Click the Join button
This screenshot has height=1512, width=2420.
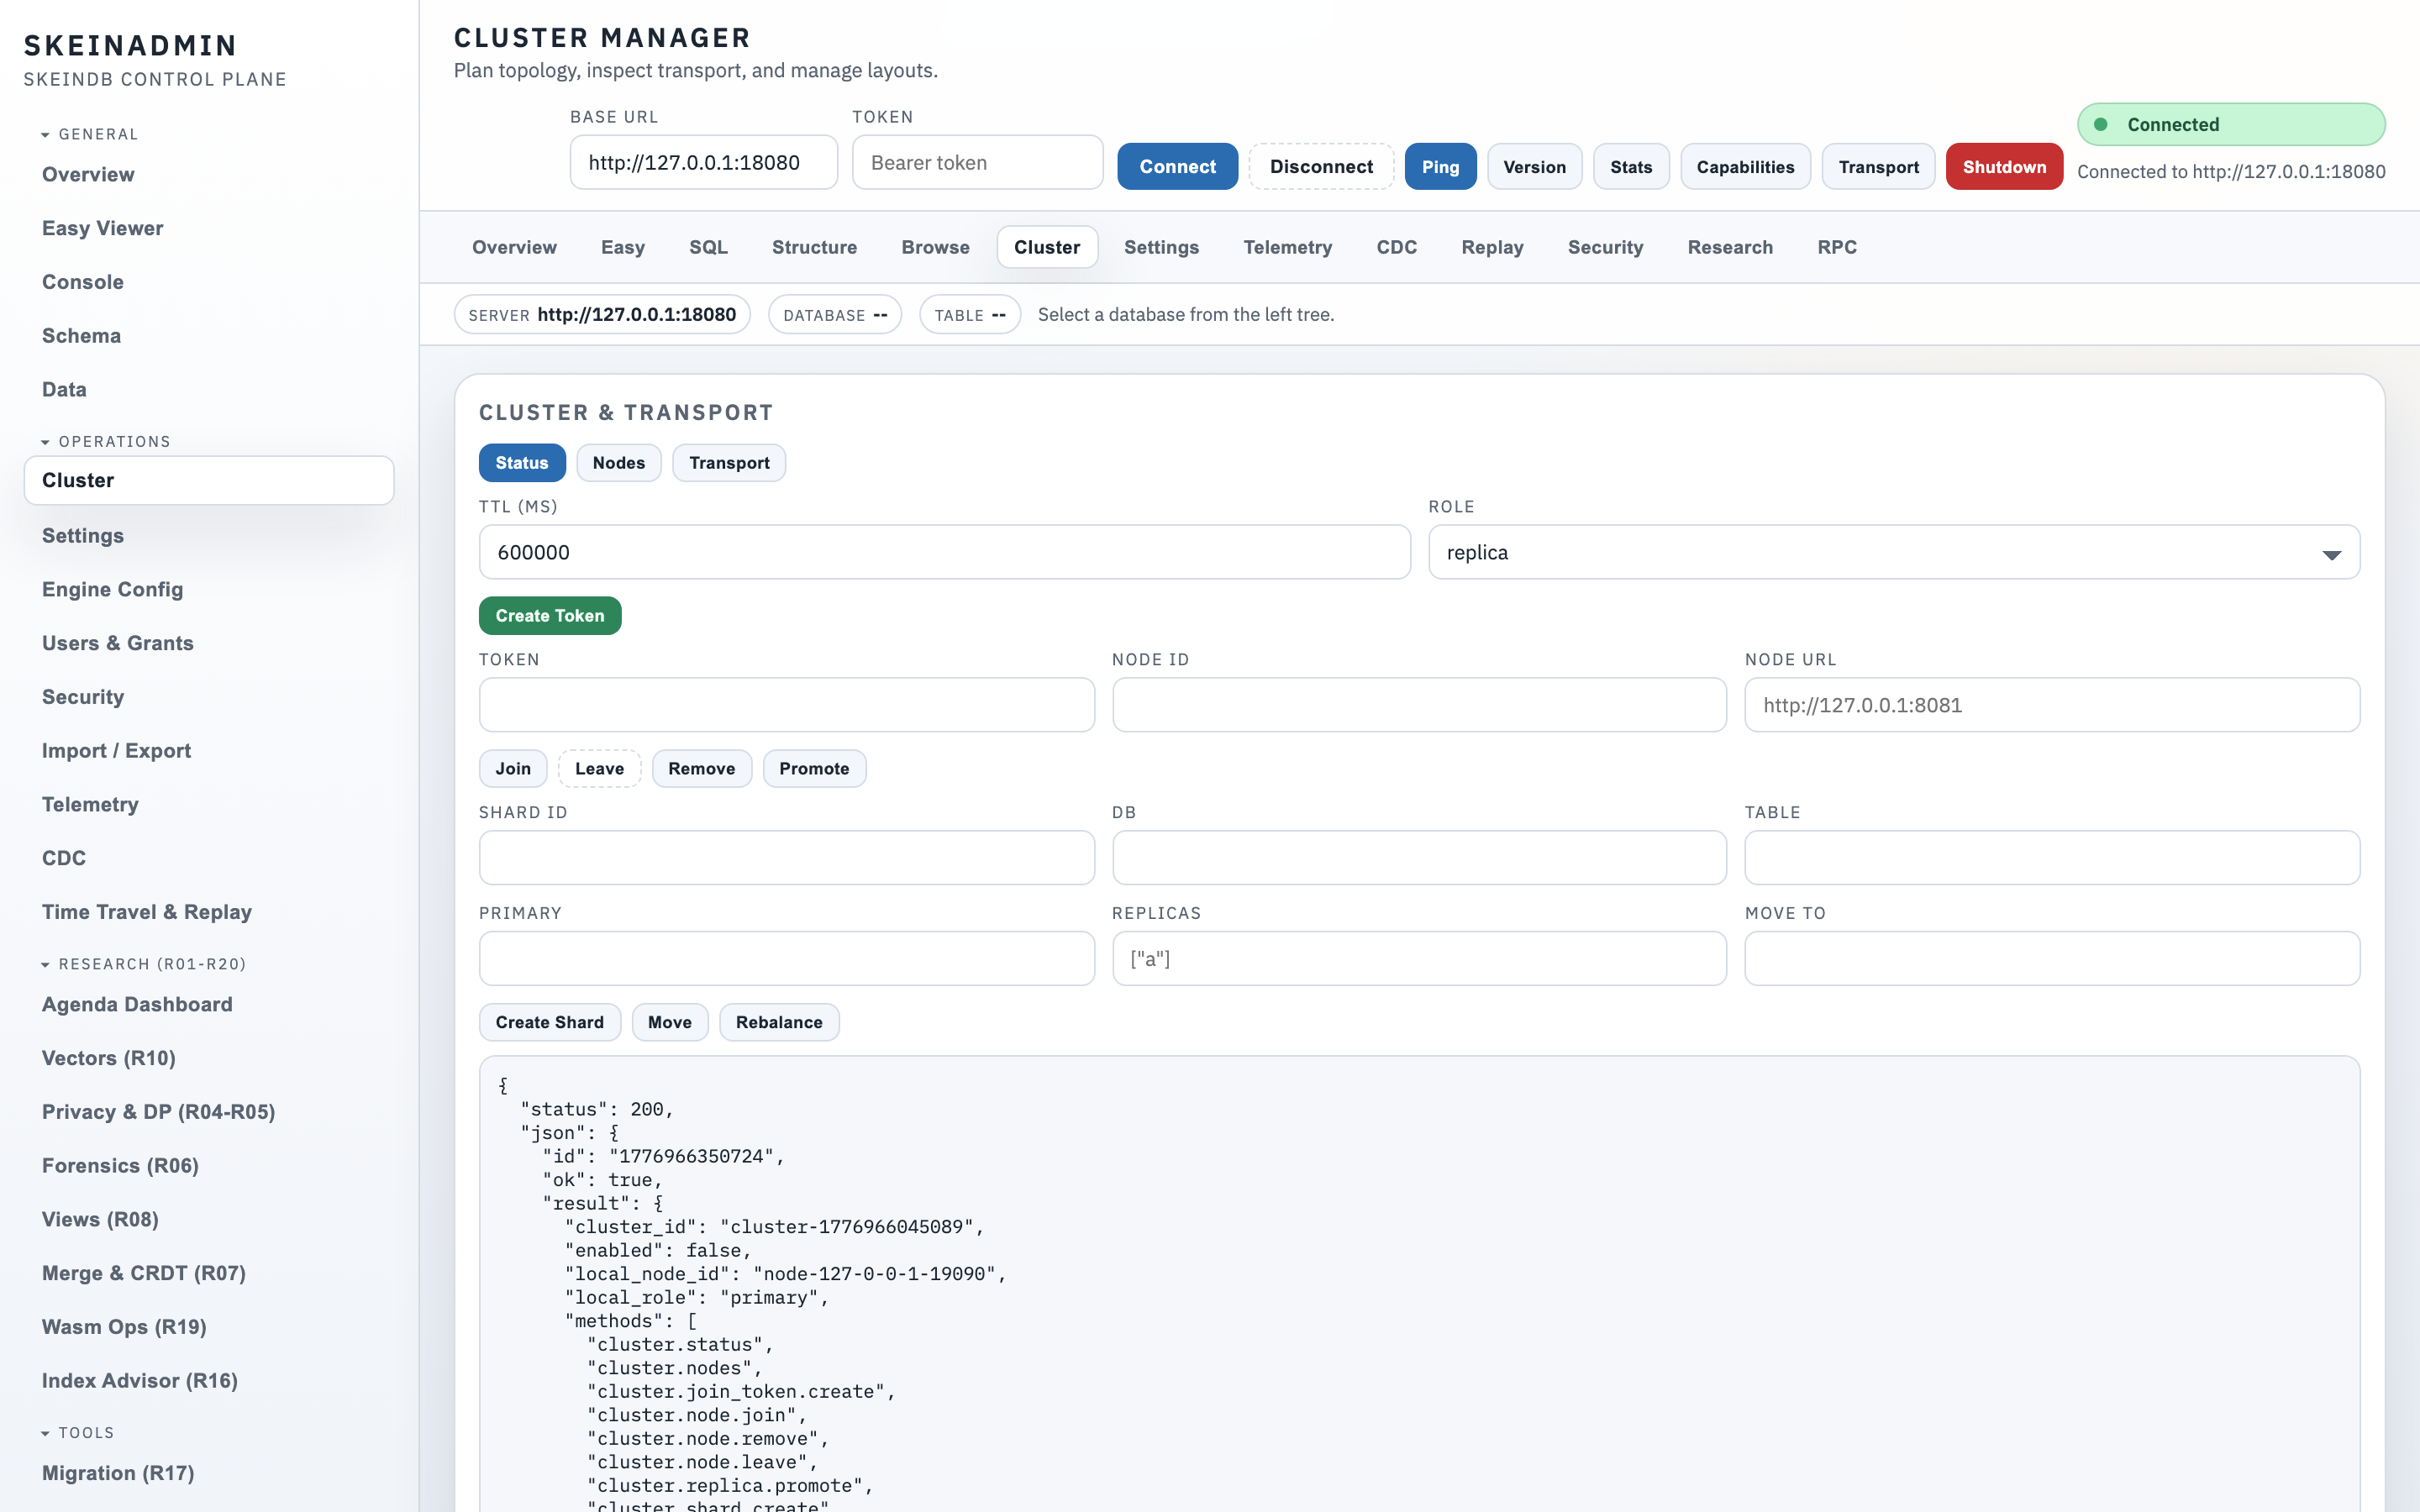point(513,769)
